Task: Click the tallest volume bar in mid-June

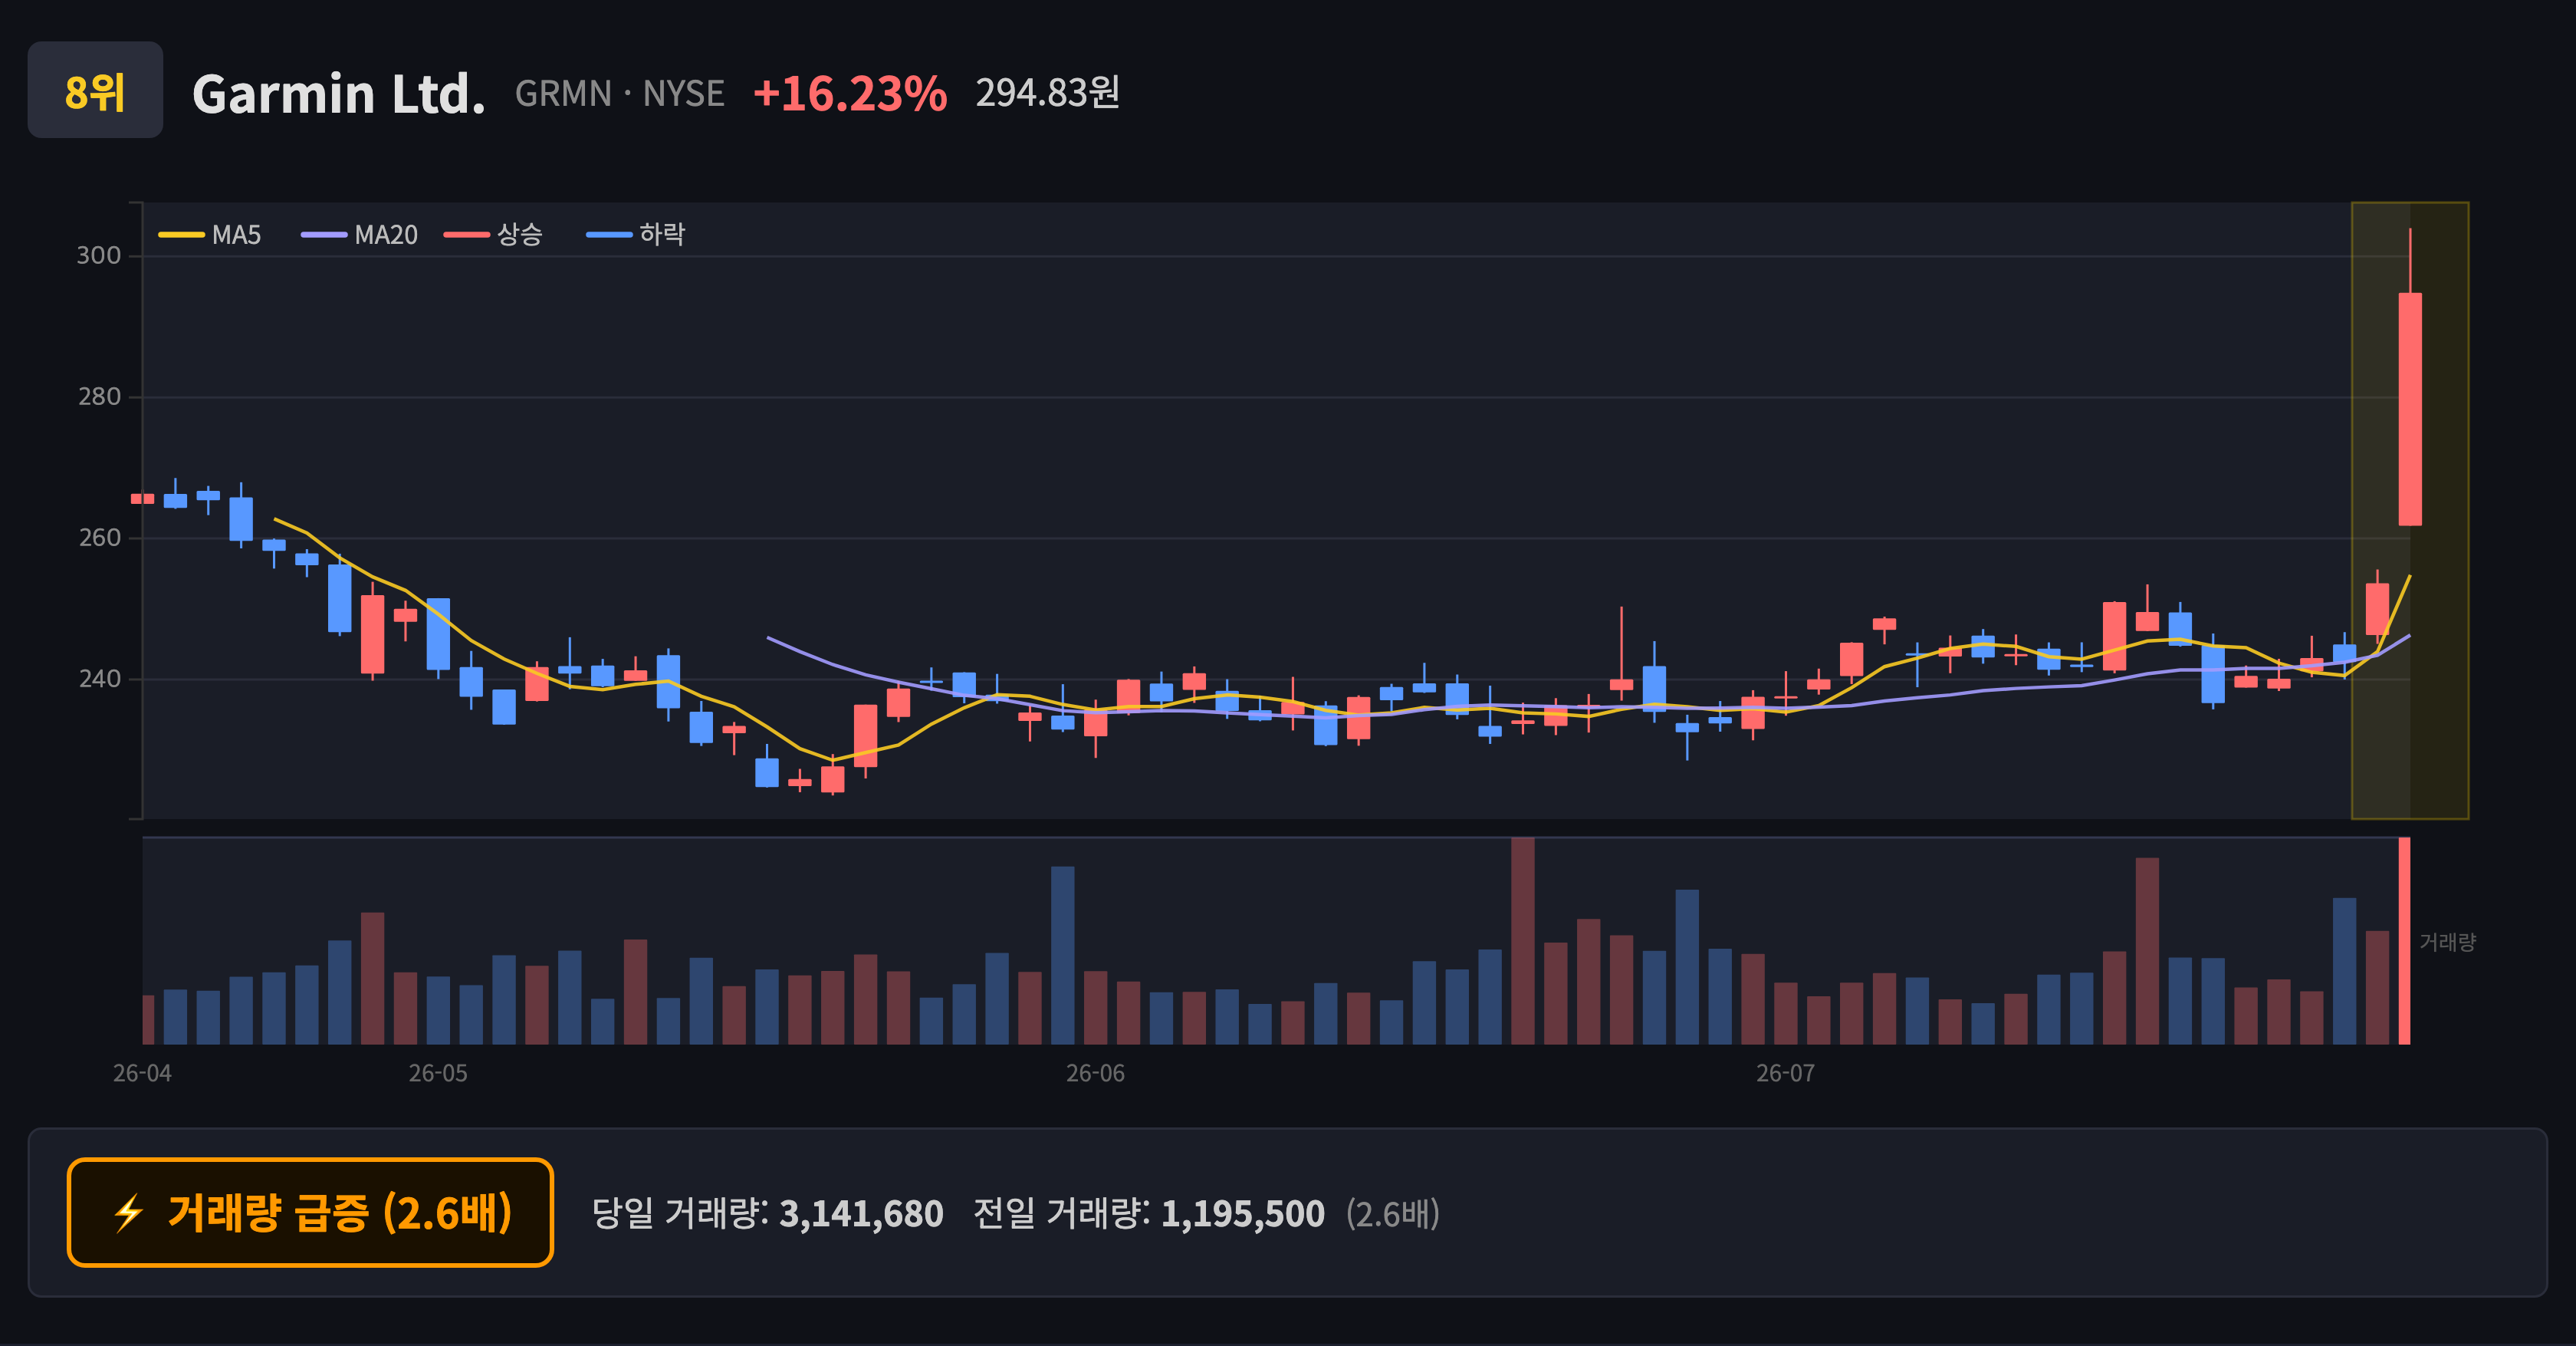Action: 1523,941
